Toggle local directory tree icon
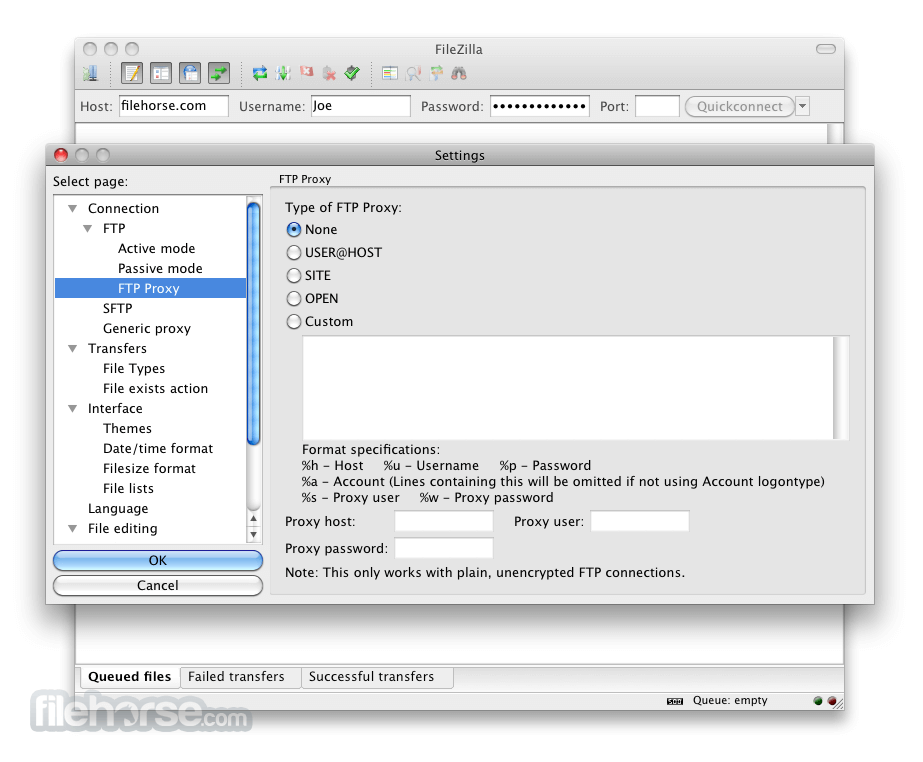The height and width of the screenshot is (762, 923). tap(161, 74)
